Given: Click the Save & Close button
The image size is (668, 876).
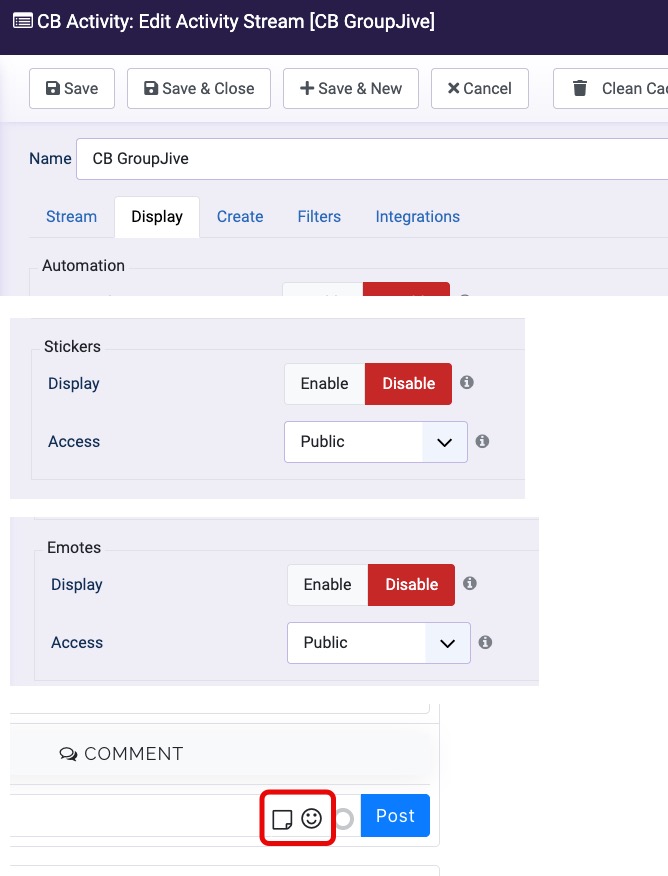Looking at the screenshot, I should (199, 88).
